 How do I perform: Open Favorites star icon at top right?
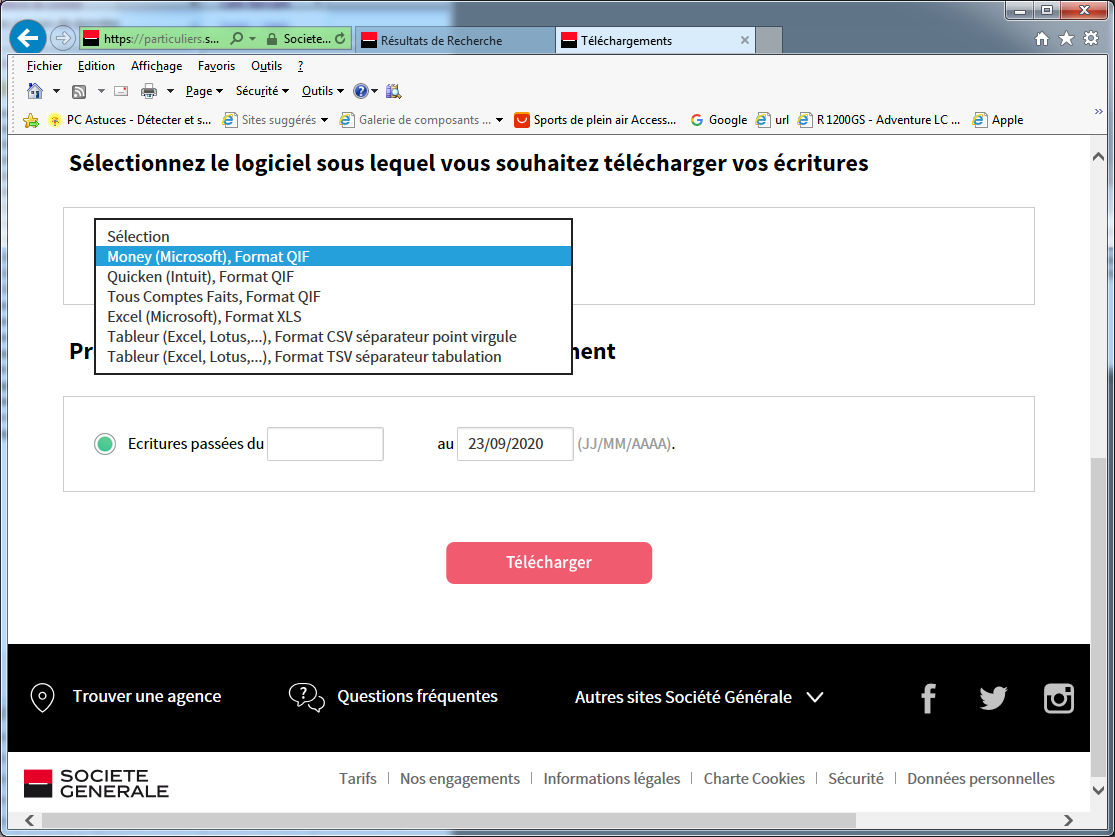click(1067, 39)
